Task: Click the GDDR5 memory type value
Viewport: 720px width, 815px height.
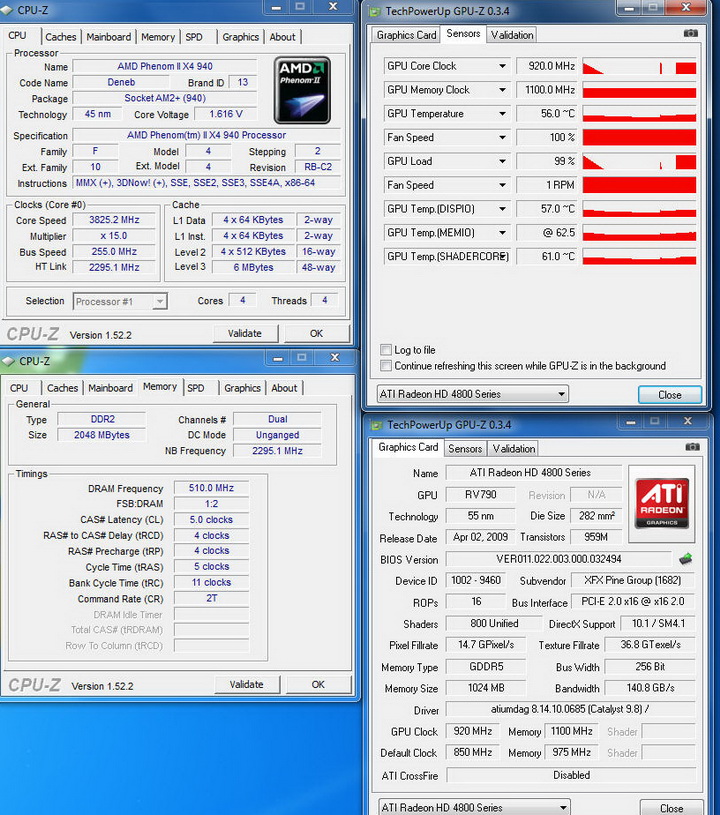Action: click(x=486, y=667)
